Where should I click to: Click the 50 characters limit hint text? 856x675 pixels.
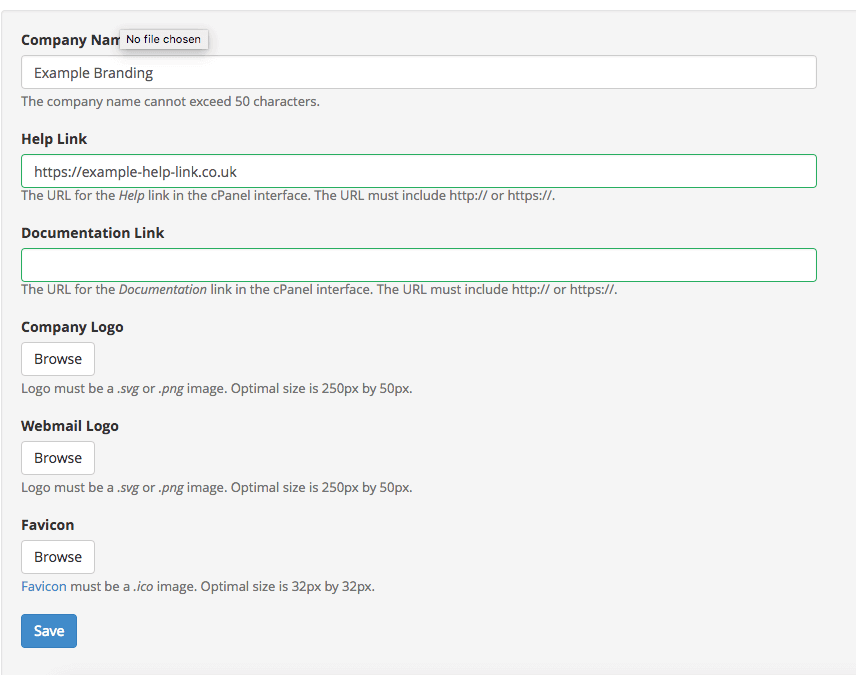click(170, 102)
